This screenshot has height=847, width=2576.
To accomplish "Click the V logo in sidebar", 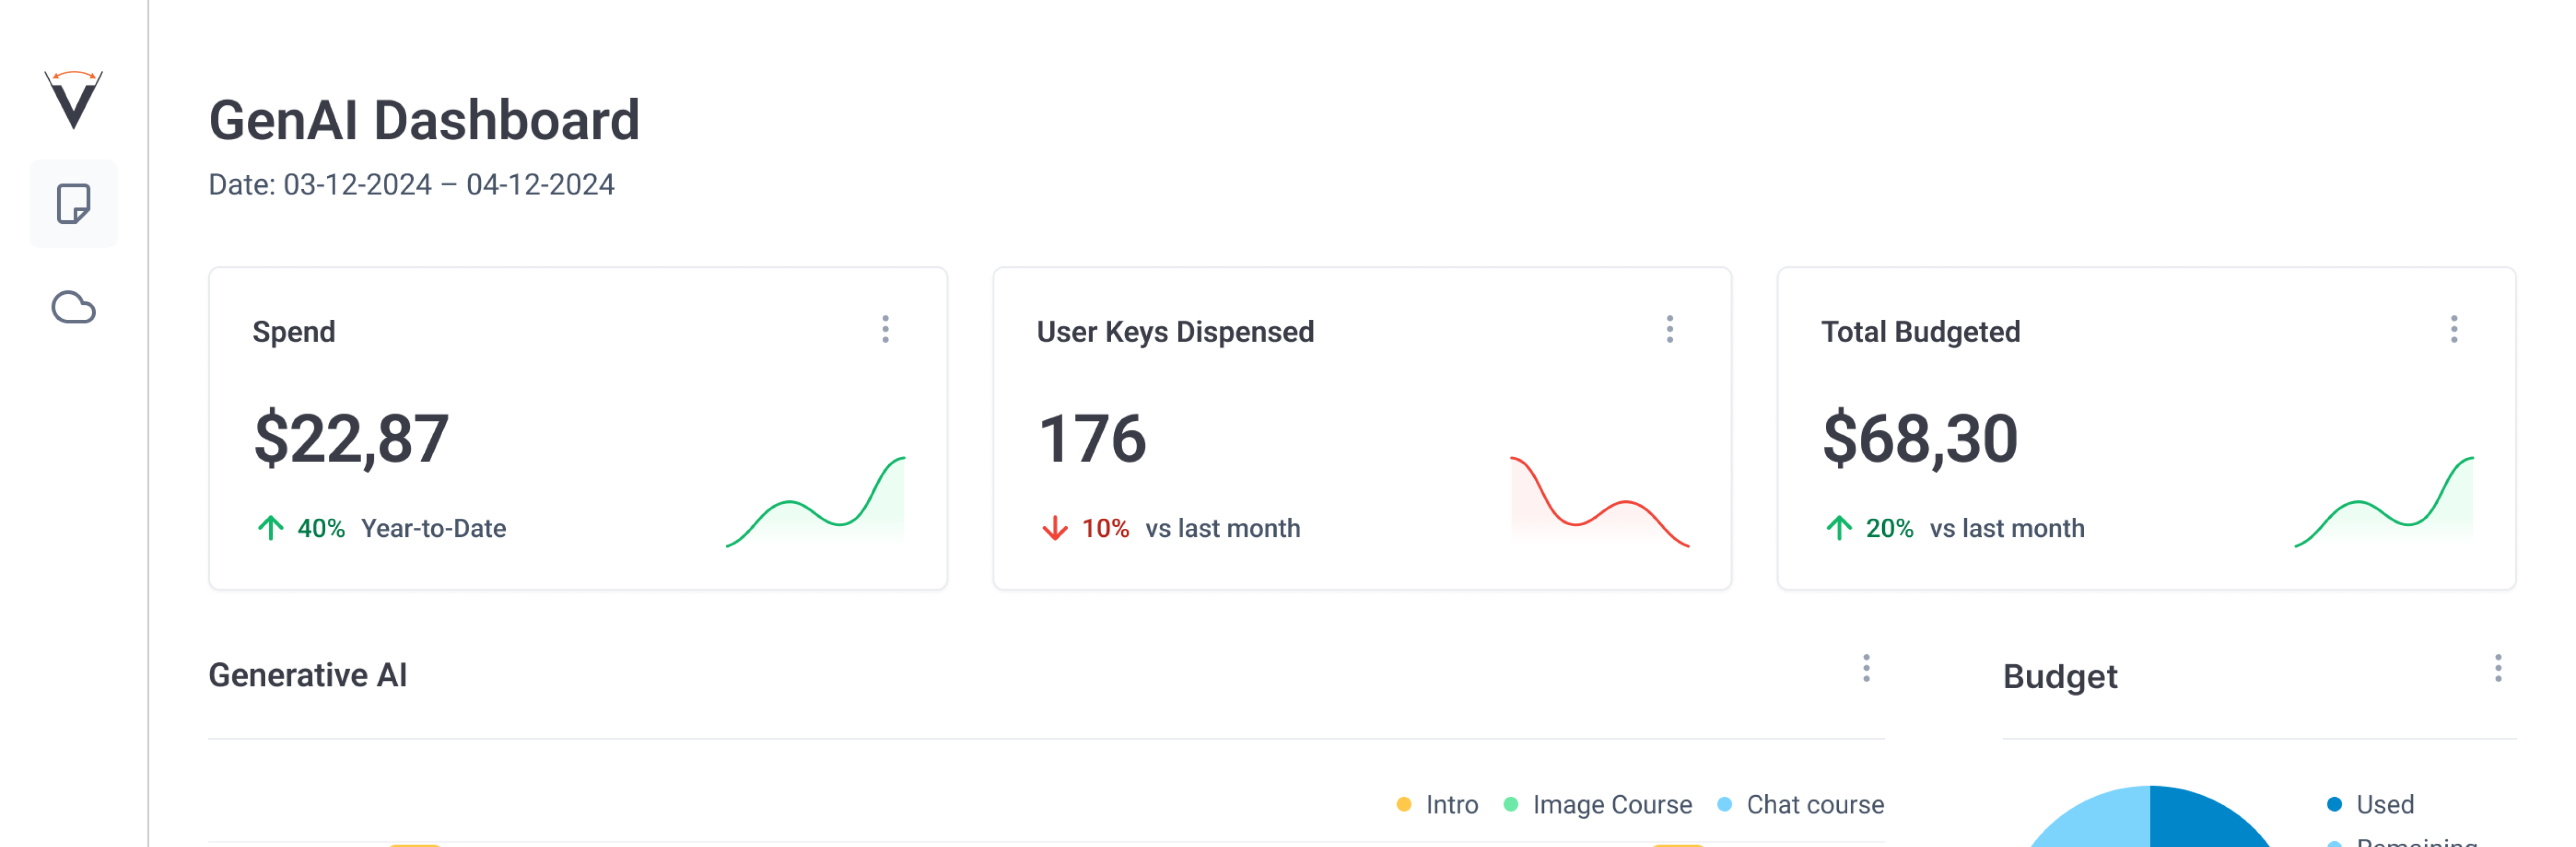I will pyautogui.click(x=73, y=99).
